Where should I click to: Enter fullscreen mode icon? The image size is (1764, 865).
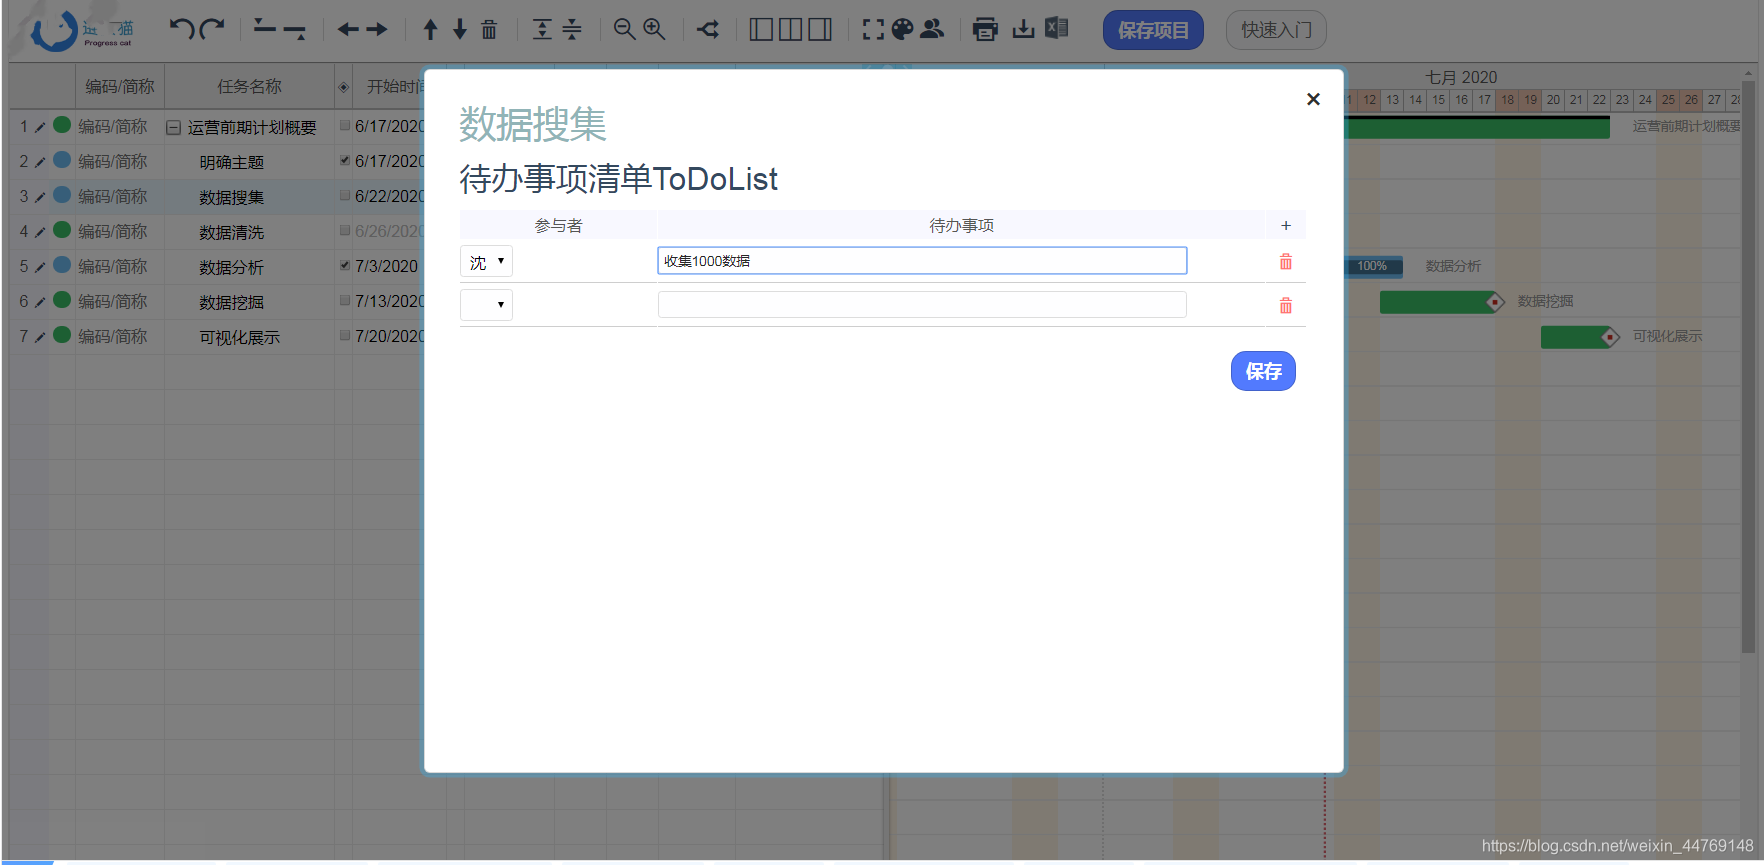click(873, 29)
